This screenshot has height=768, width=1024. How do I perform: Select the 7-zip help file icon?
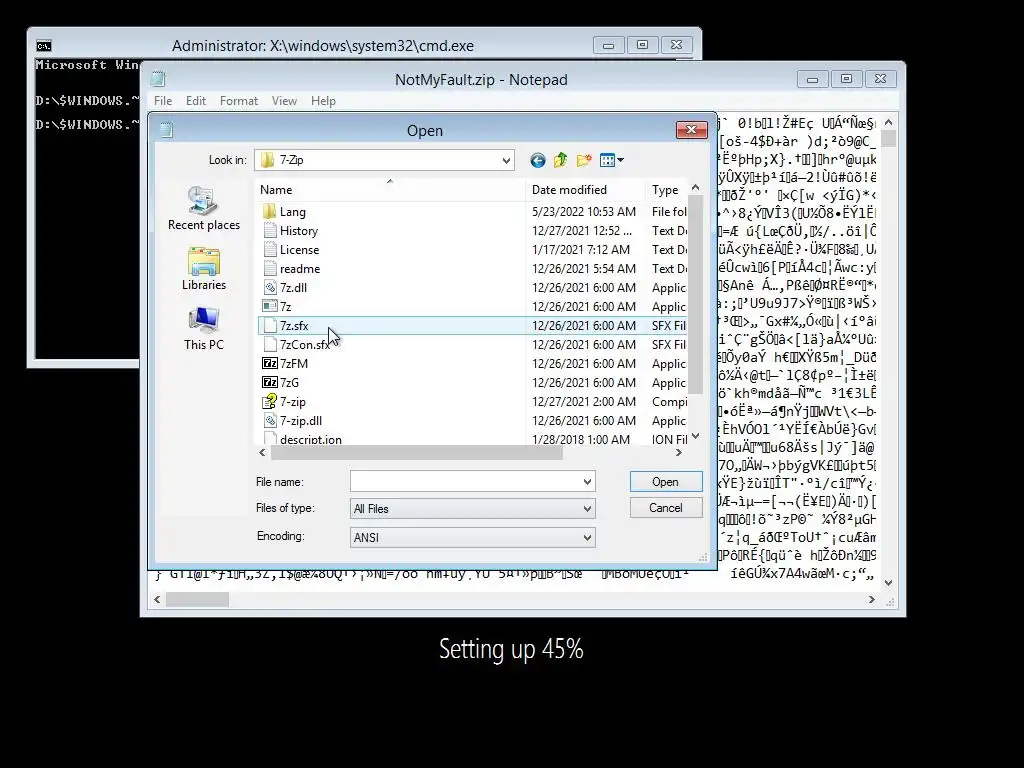pyautogui.click(x=270, y=401)
